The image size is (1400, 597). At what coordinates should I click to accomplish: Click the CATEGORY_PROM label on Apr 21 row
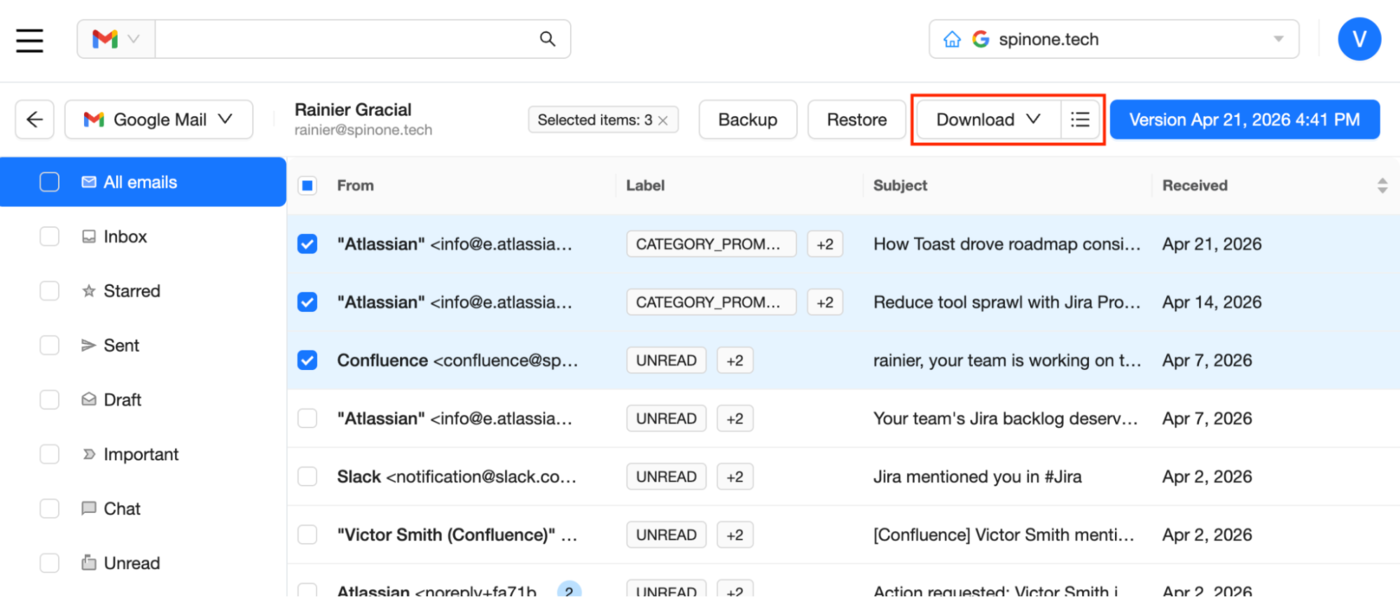tap(711, 244)
